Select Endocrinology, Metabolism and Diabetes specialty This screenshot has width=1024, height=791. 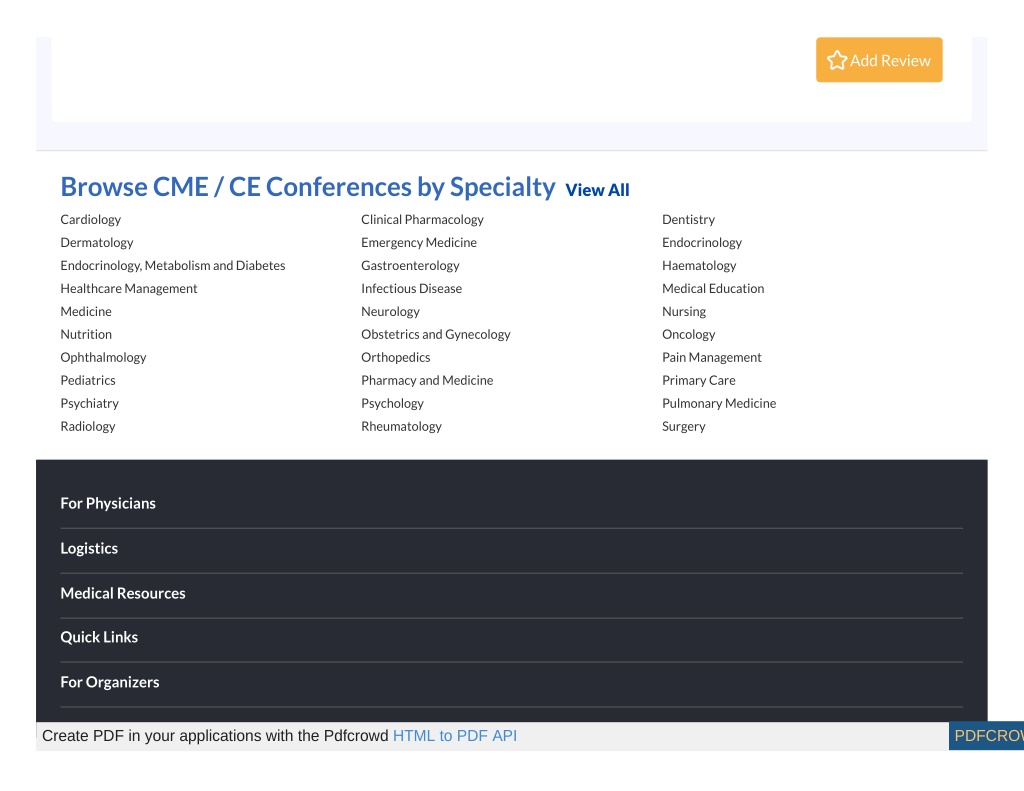(x=173, y=265)
